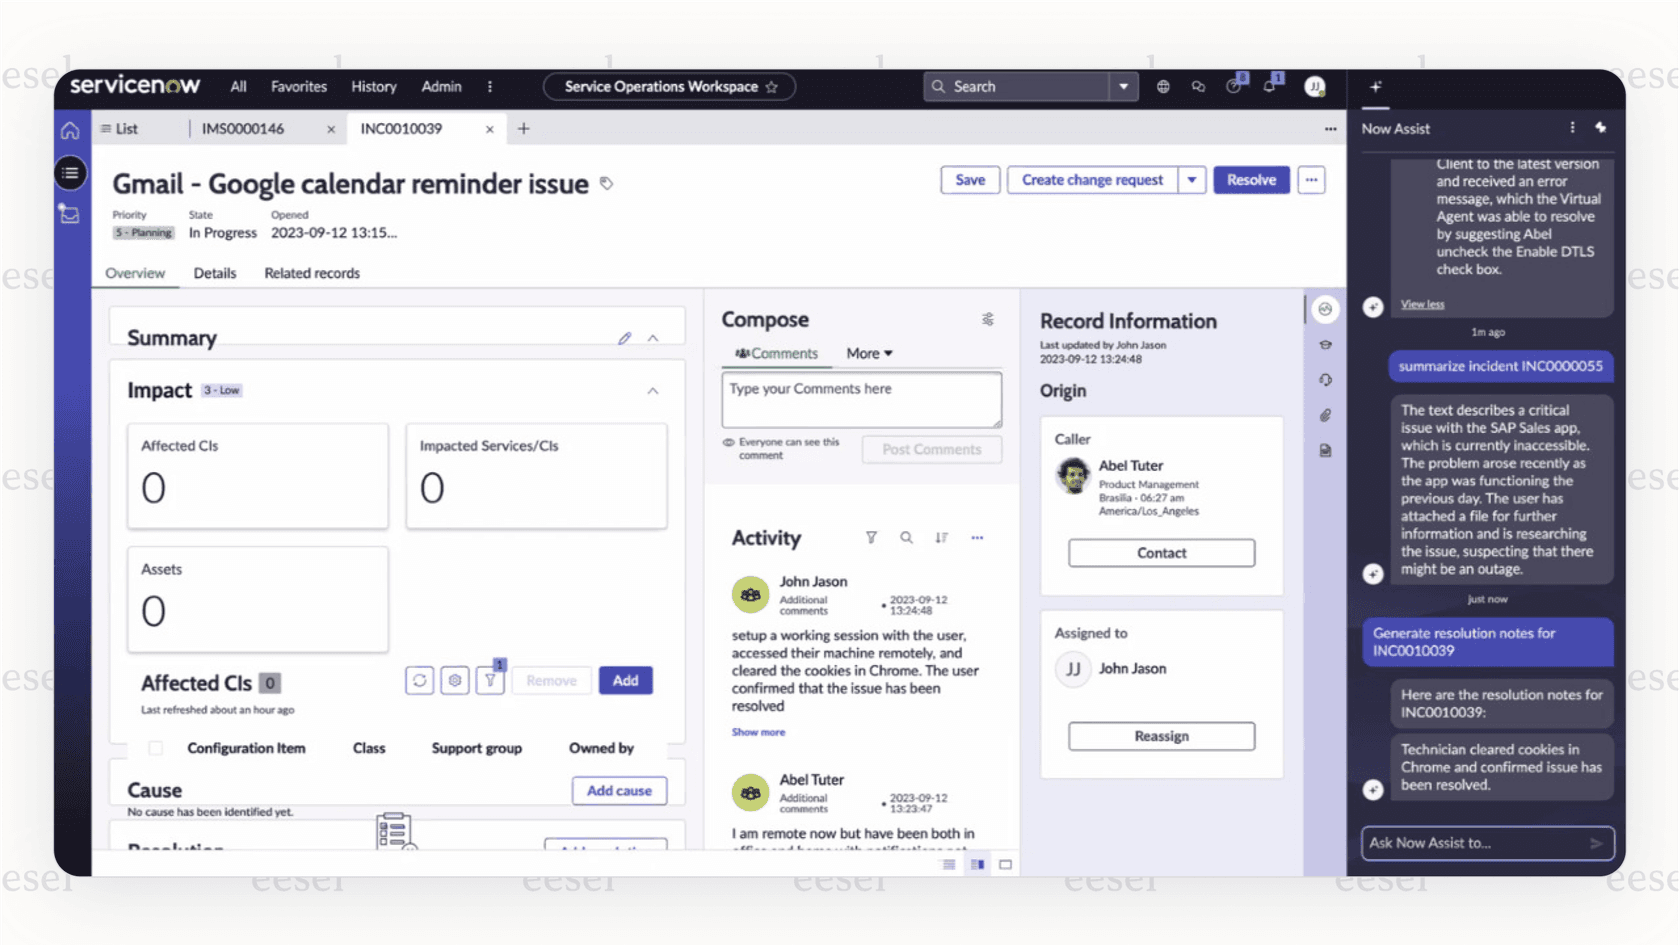Image resolution: width=1680 pixels, height=945 pixels.
Task: Collapse the Impact section chevron
Action: [653, 390]
